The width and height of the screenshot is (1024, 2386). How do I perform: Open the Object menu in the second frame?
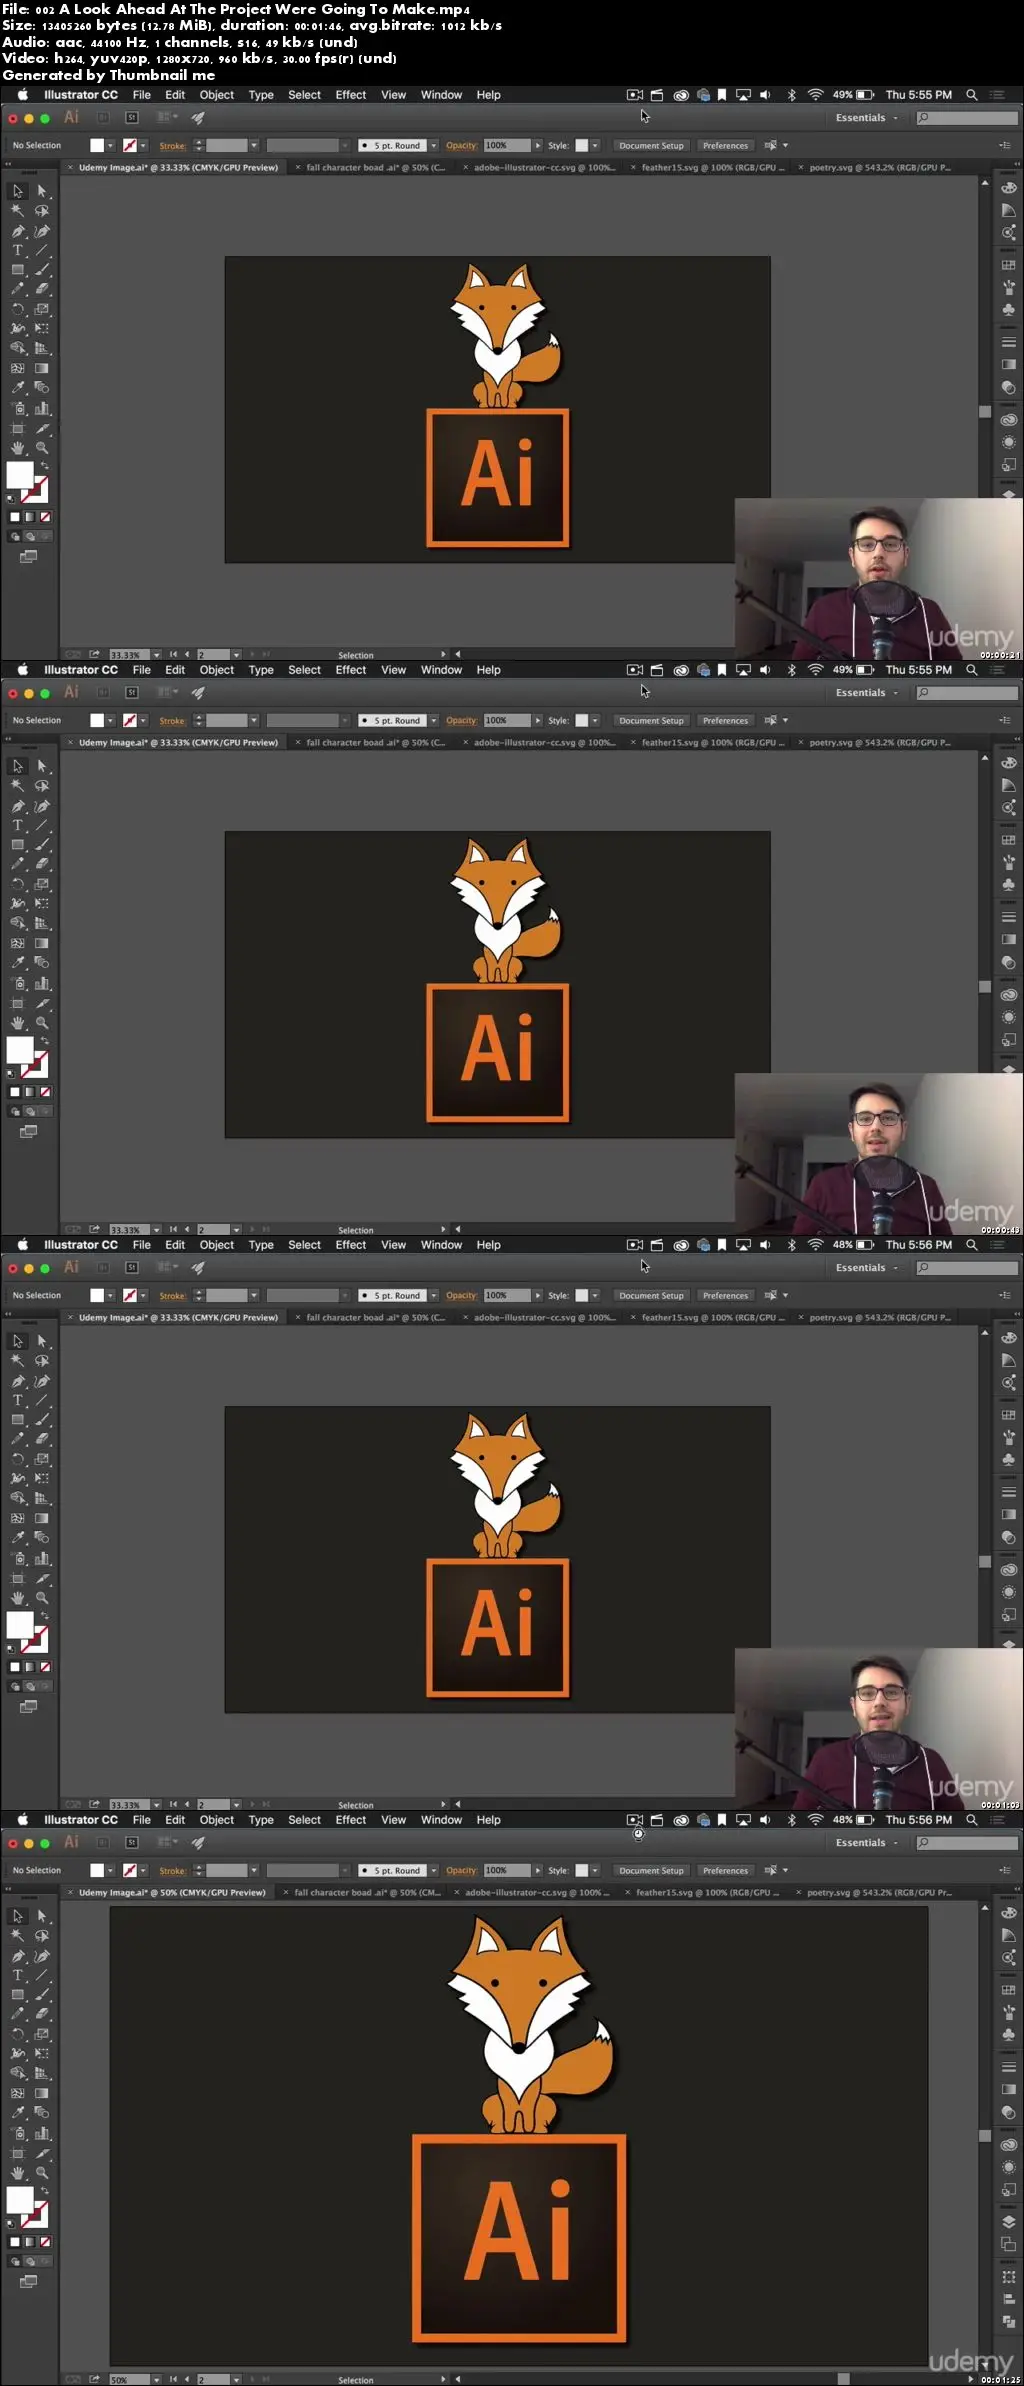pos(217,670)
